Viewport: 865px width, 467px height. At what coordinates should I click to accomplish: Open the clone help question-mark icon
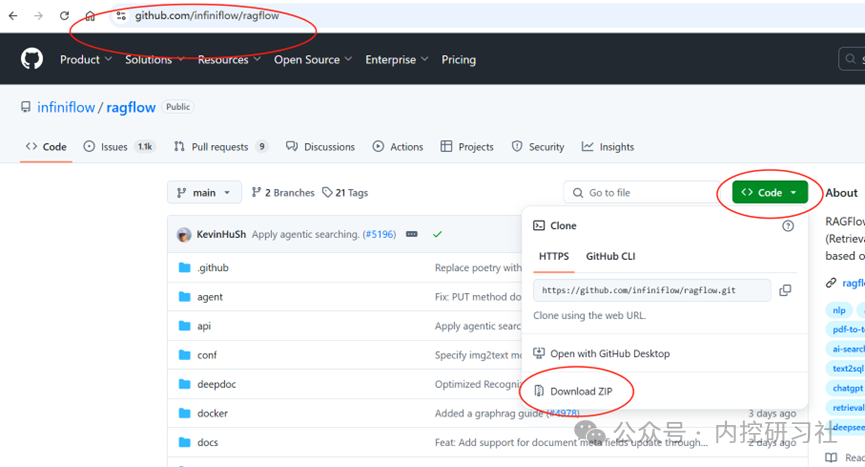pos(788,226)
